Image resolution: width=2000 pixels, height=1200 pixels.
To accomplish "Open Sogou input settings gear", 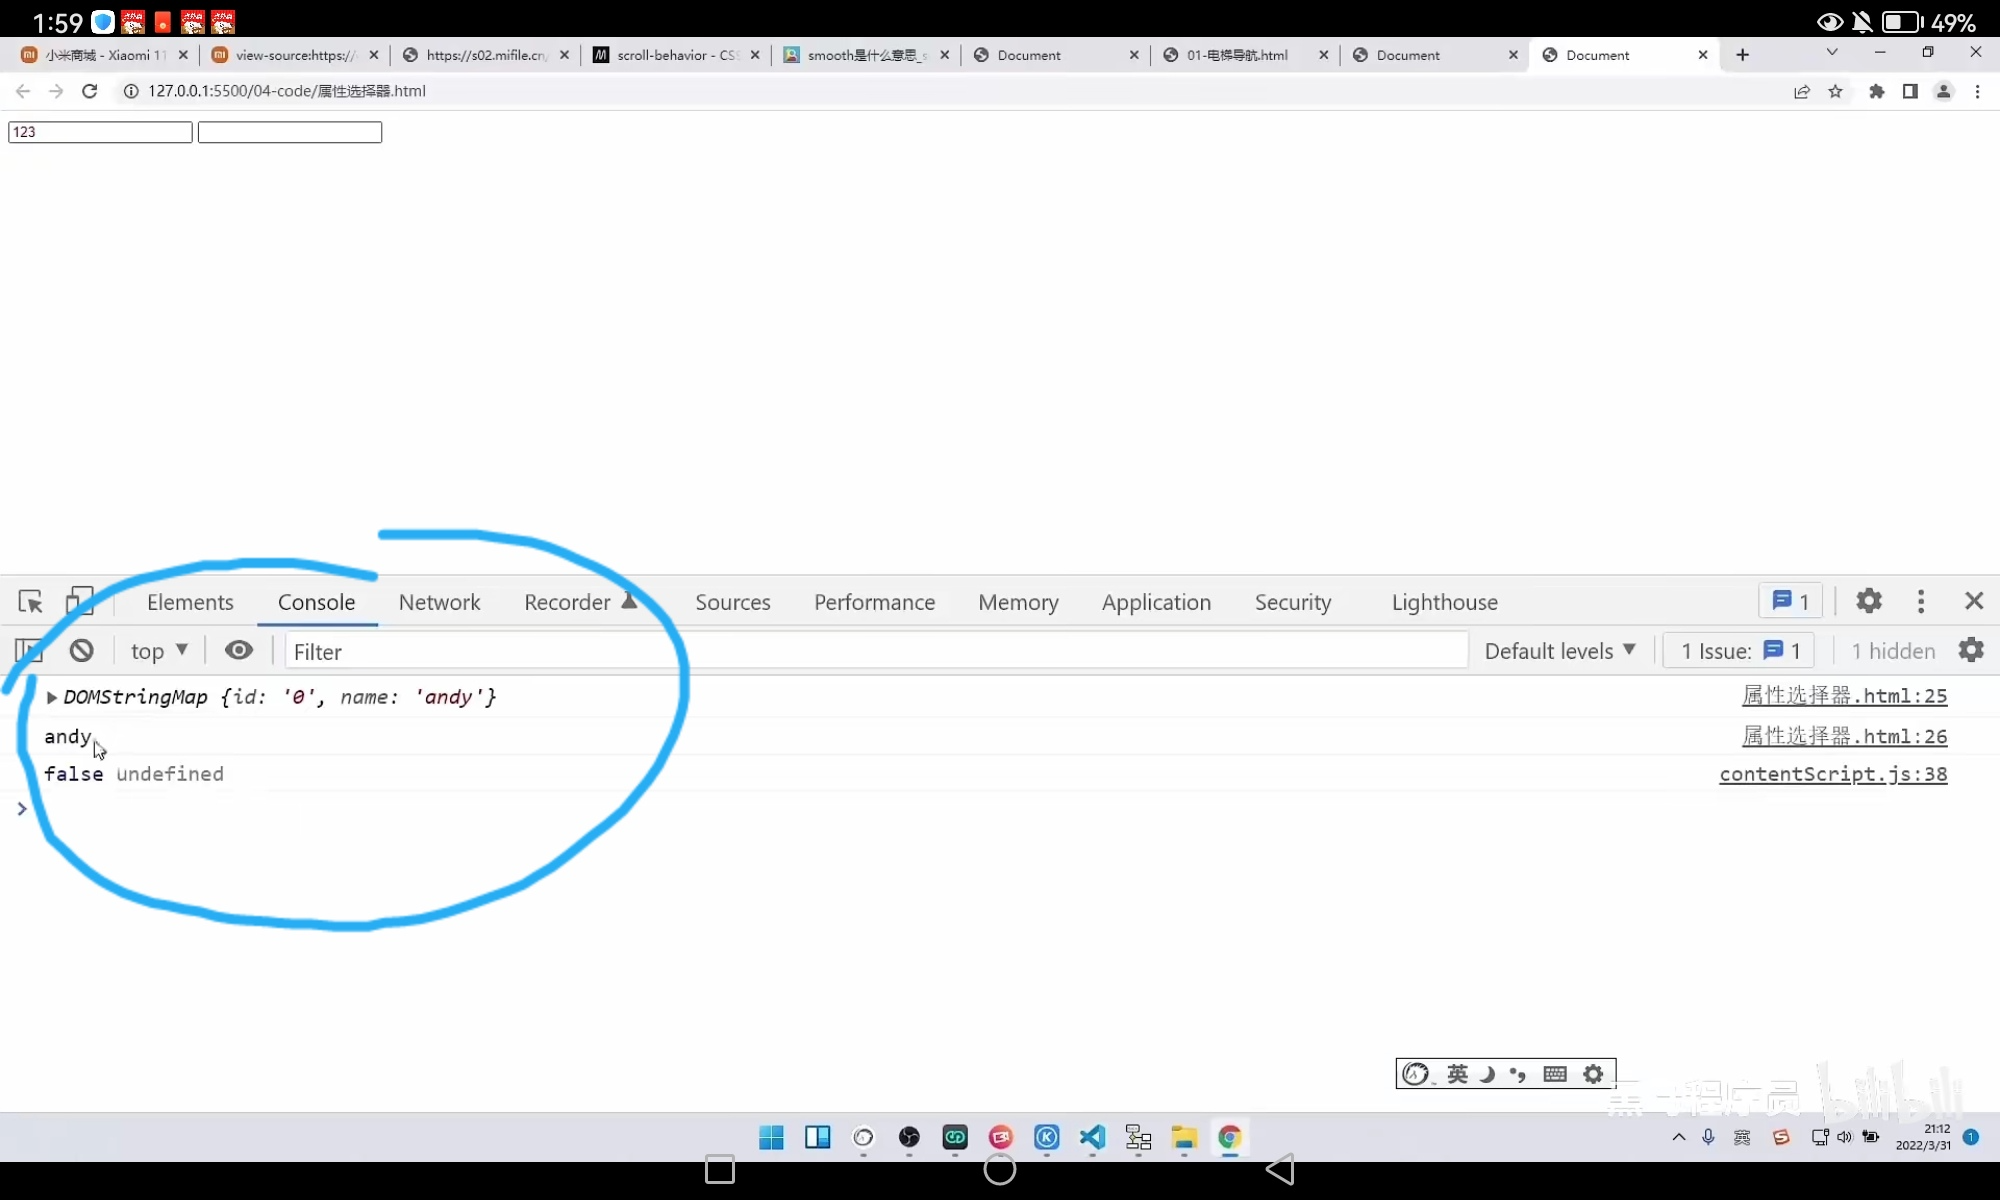I will (1592, 1073).
